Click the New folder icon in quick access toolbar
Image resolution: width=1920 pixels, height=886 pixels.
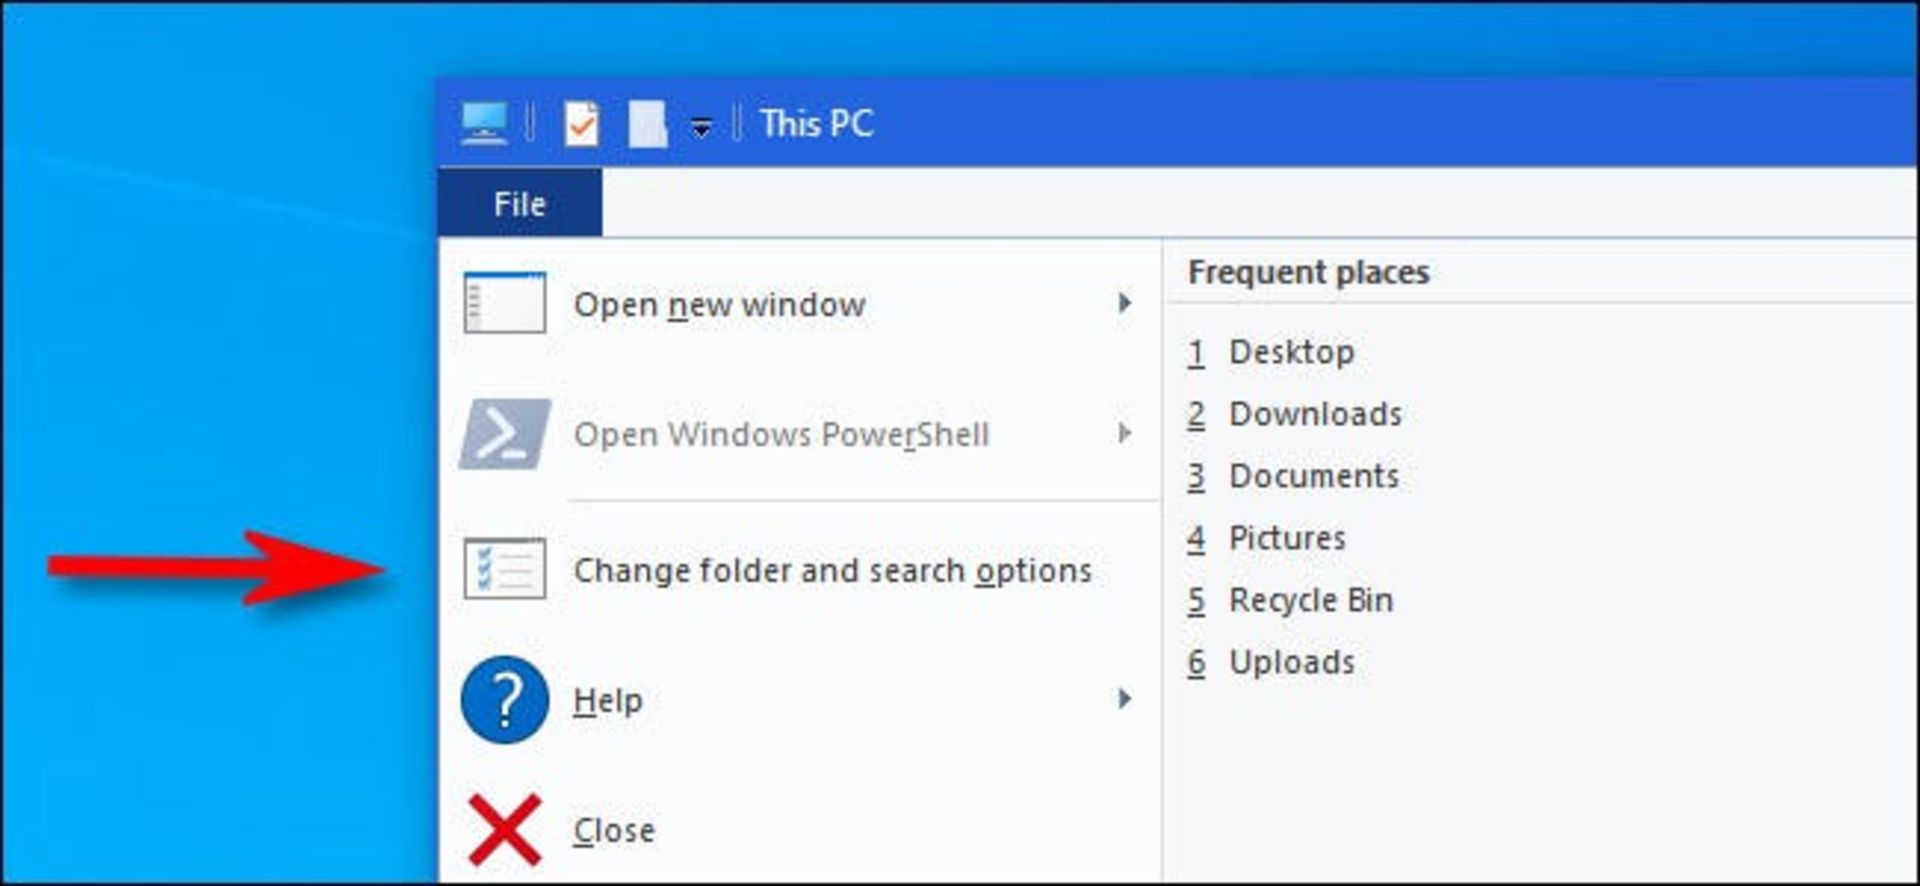[648, 124]
